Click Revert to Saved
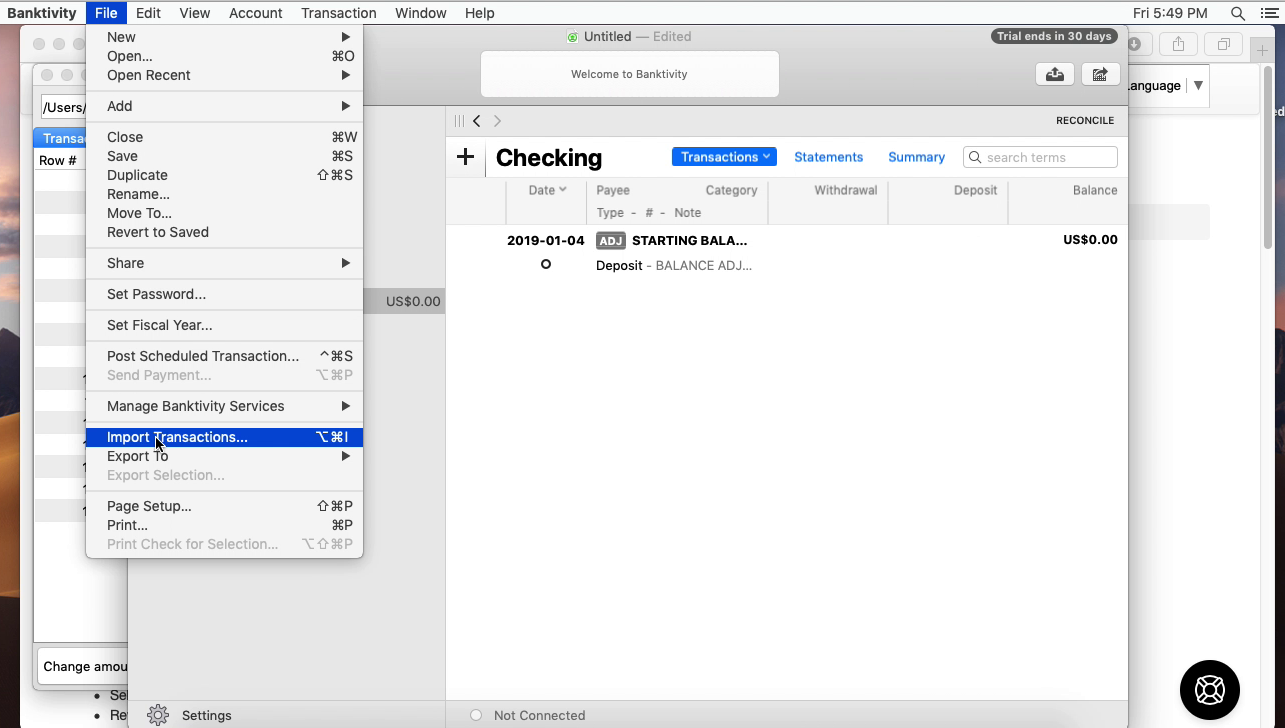This screenshot has height=728, width=1285. click(224, 232)
